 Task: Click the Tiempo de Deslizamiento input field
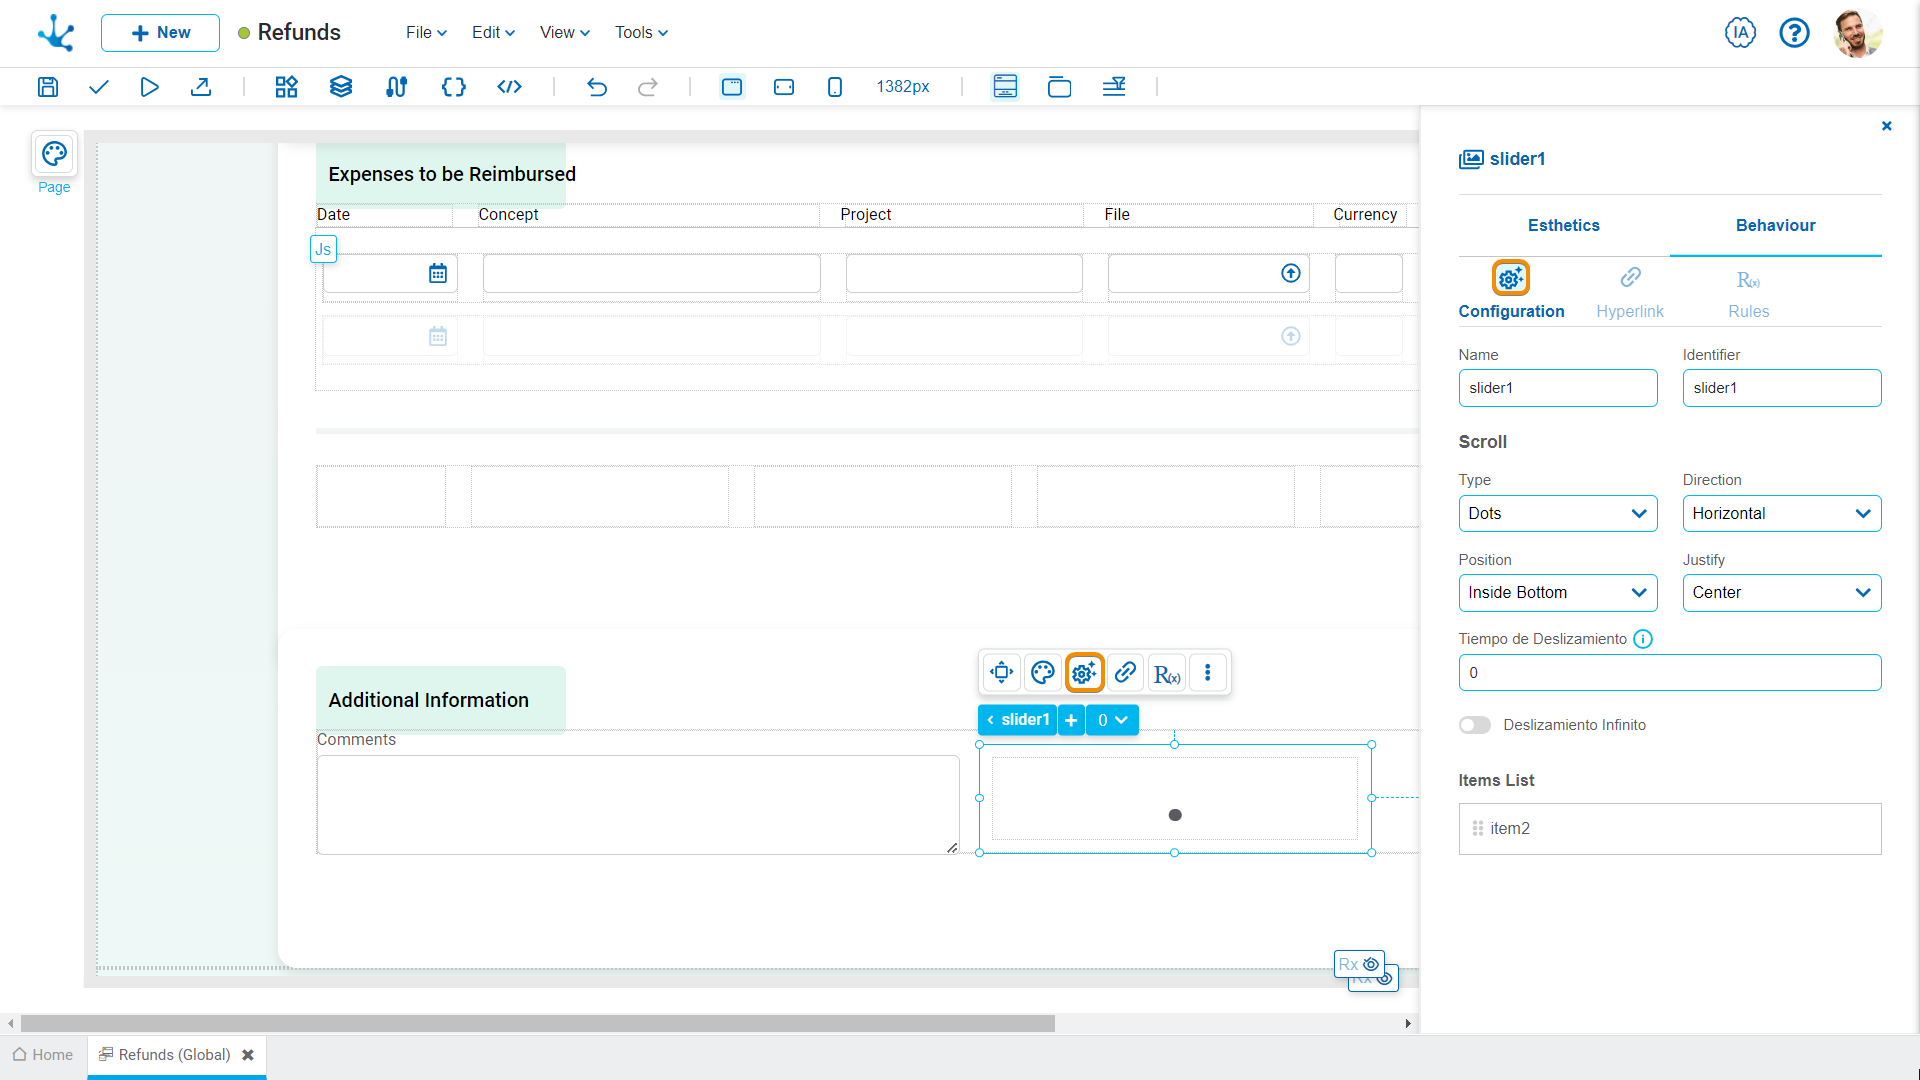(1669, 673)
